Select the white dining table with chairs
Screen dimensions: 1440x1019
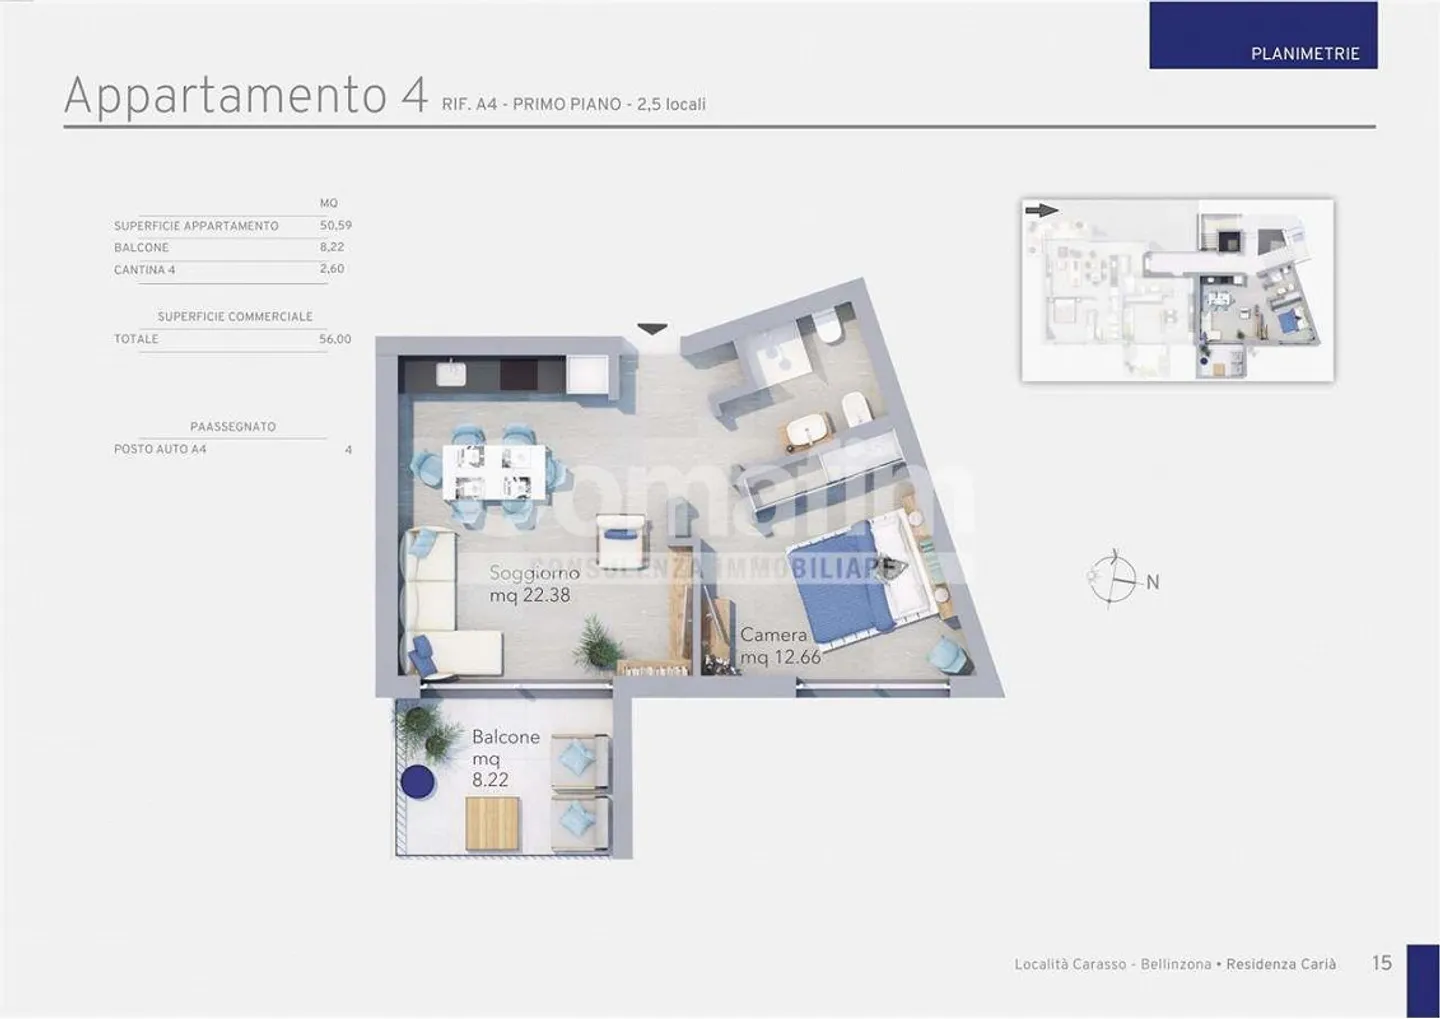pyautogui.click(x=495, y=471)
